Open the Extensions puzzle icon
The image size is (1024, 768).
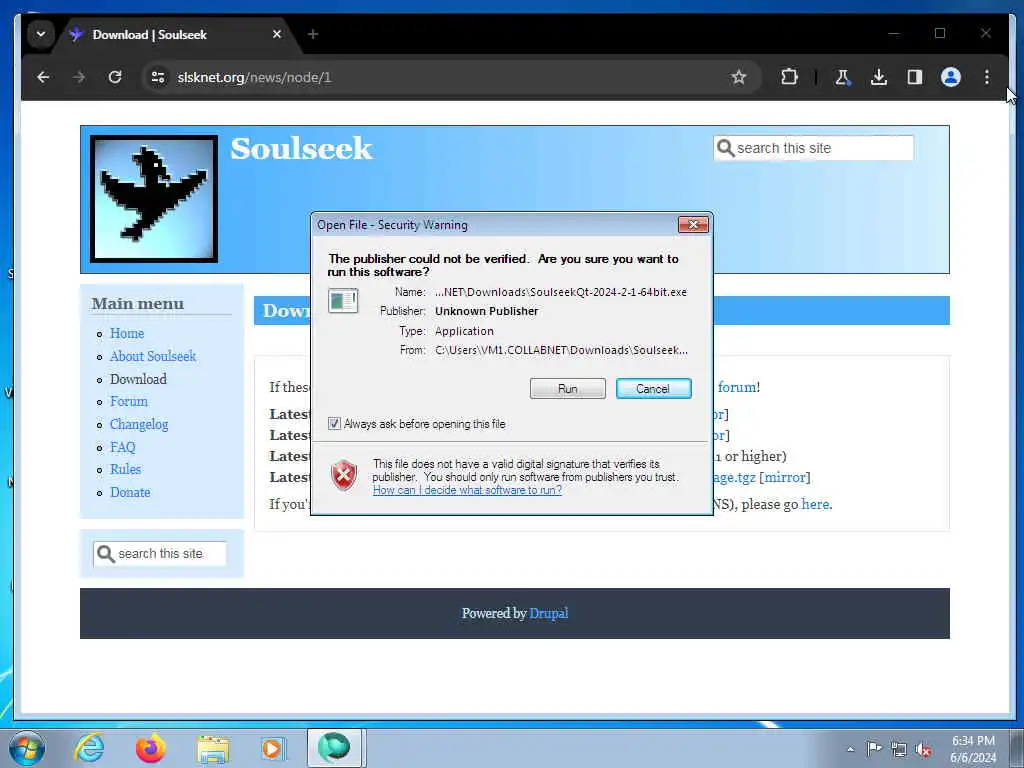click(789, 77)
